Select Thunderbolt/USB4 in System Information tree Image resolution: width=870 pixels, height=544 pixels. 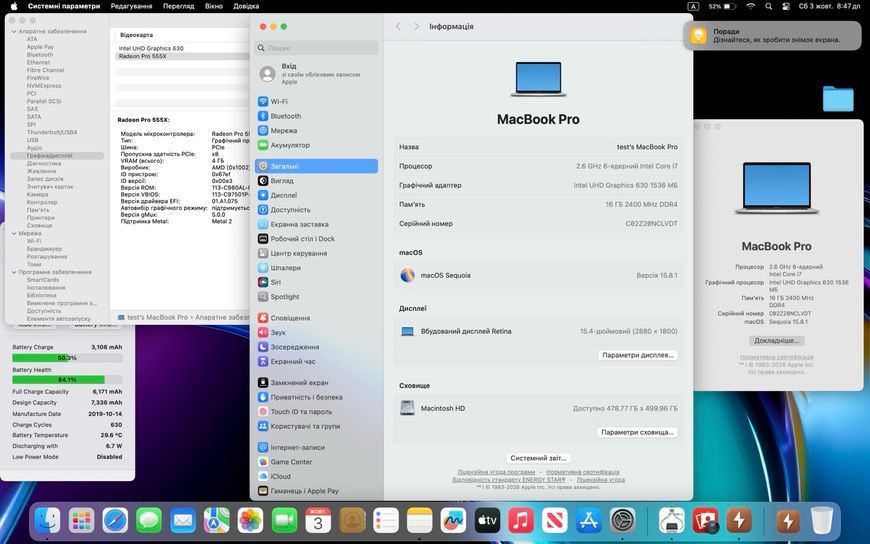[52, 133]
